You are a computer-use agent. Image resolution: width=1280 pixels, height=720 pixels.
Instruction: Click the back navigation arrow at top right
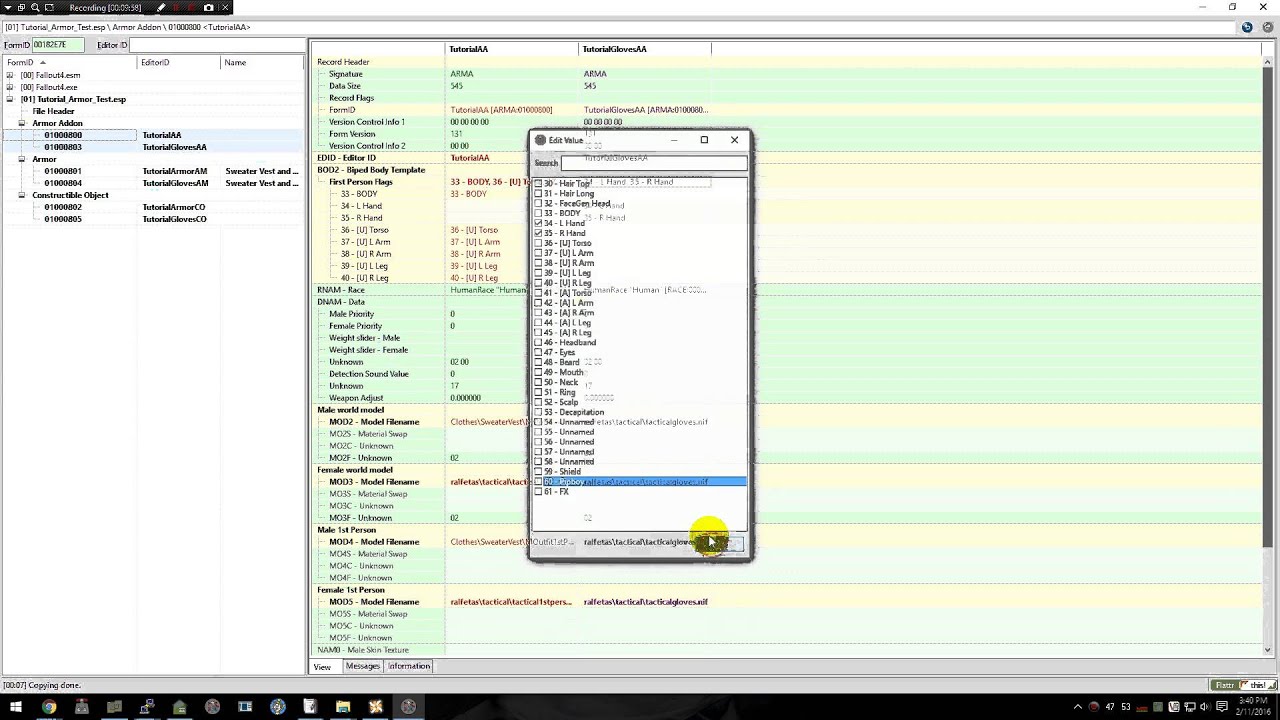pyautogui.click(x=1247, y=27)
